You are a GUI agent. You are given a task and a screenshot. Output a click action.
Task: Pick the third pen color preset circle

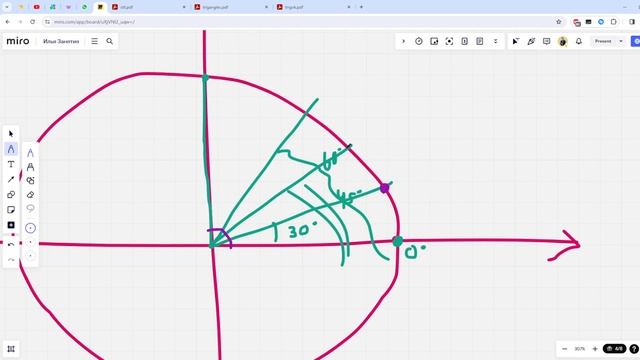point(31,256)
